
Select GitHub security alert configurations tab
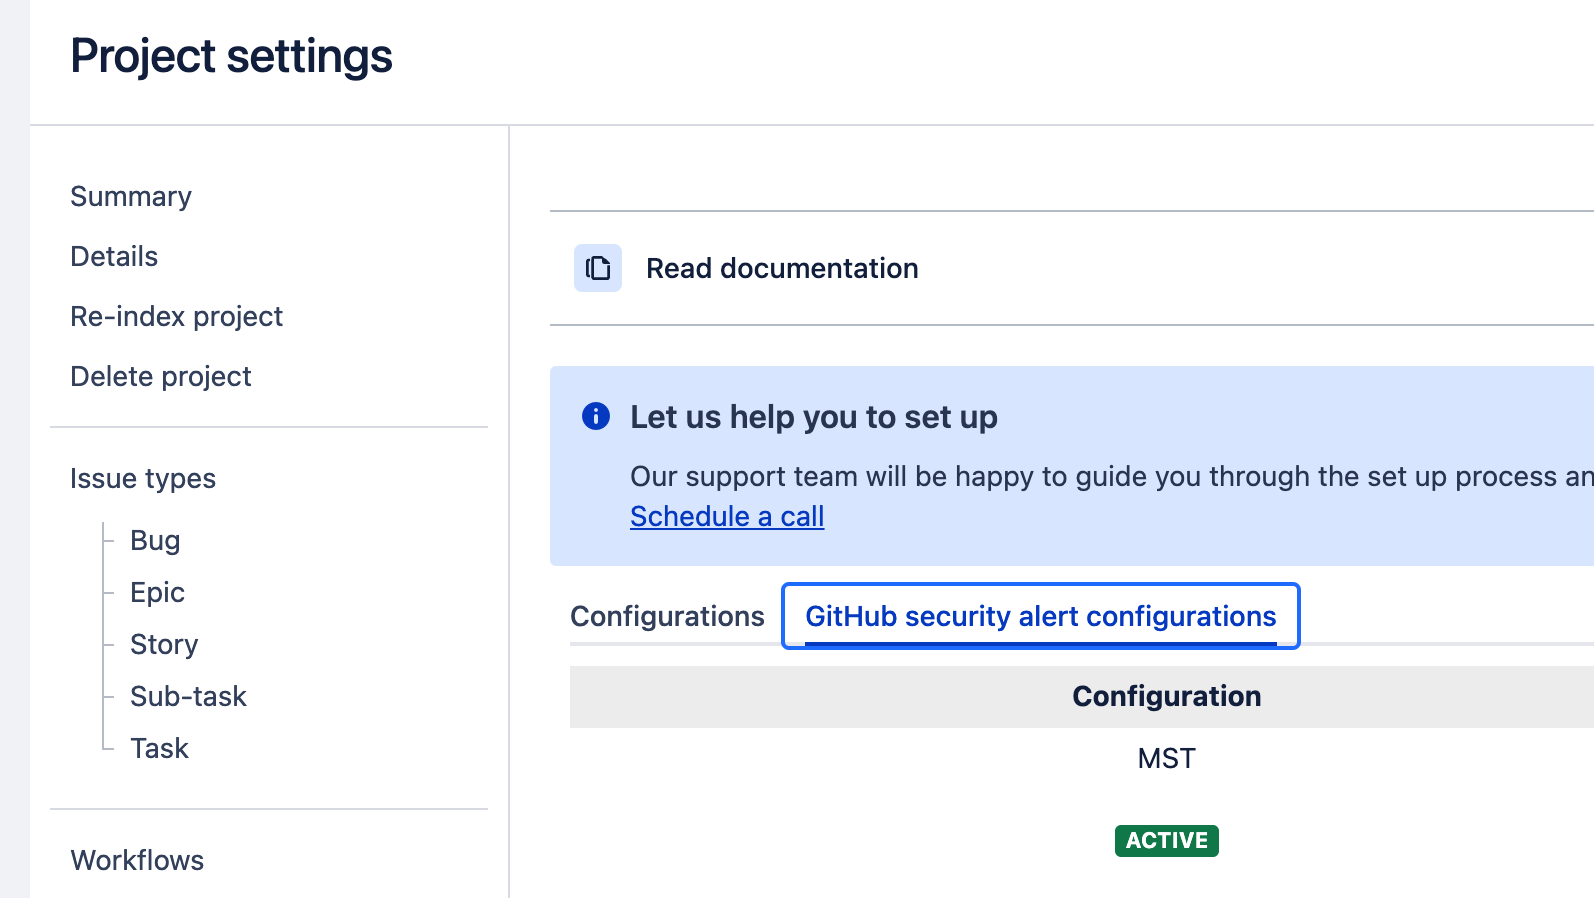(1040, 616)
